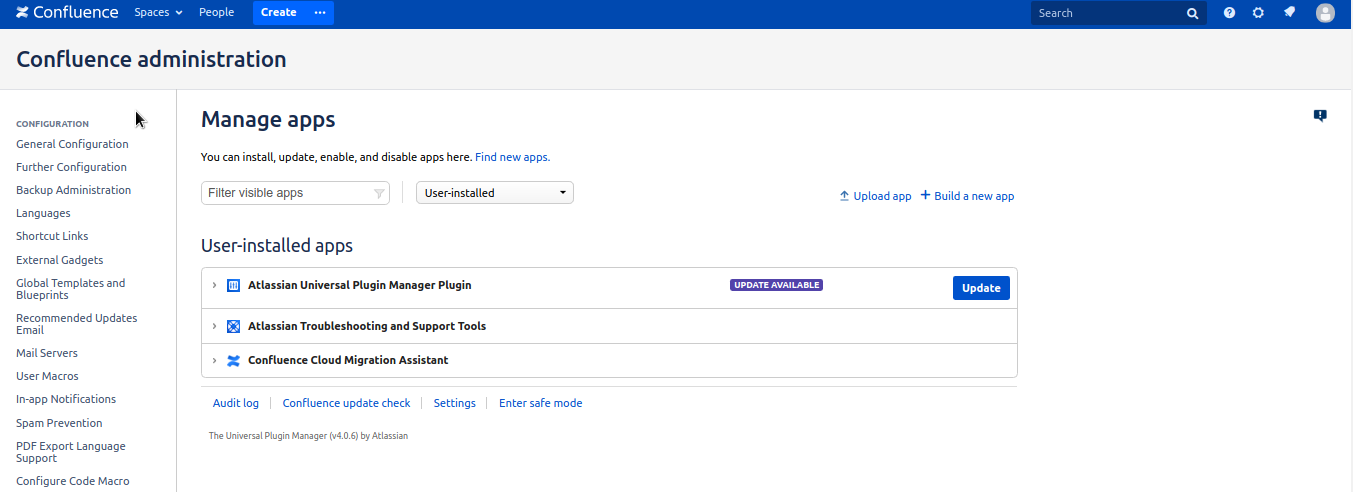Open External Gadgets in sidebar
Image resolution: width=1353 pixels, height=492 pixels.
(x=59, y=260)
